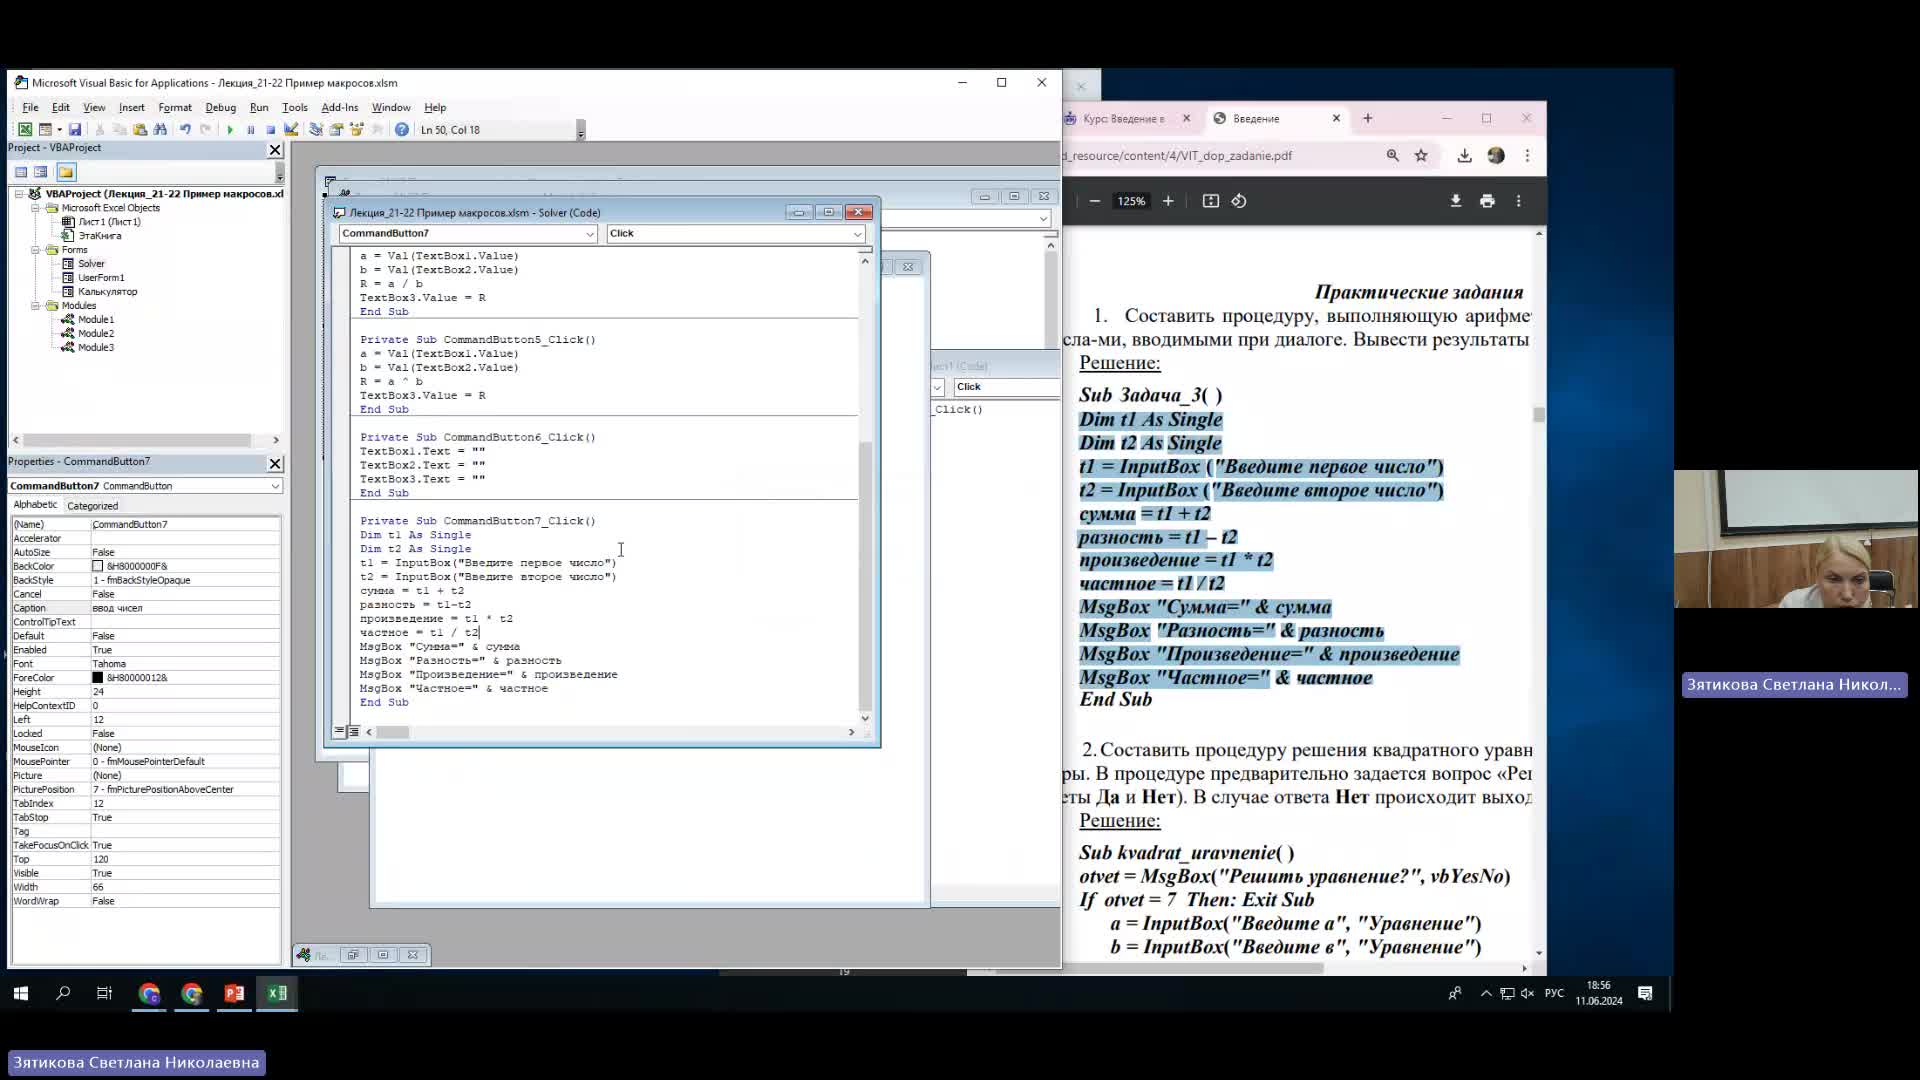Select Module2 in project tree

[96, 334]
